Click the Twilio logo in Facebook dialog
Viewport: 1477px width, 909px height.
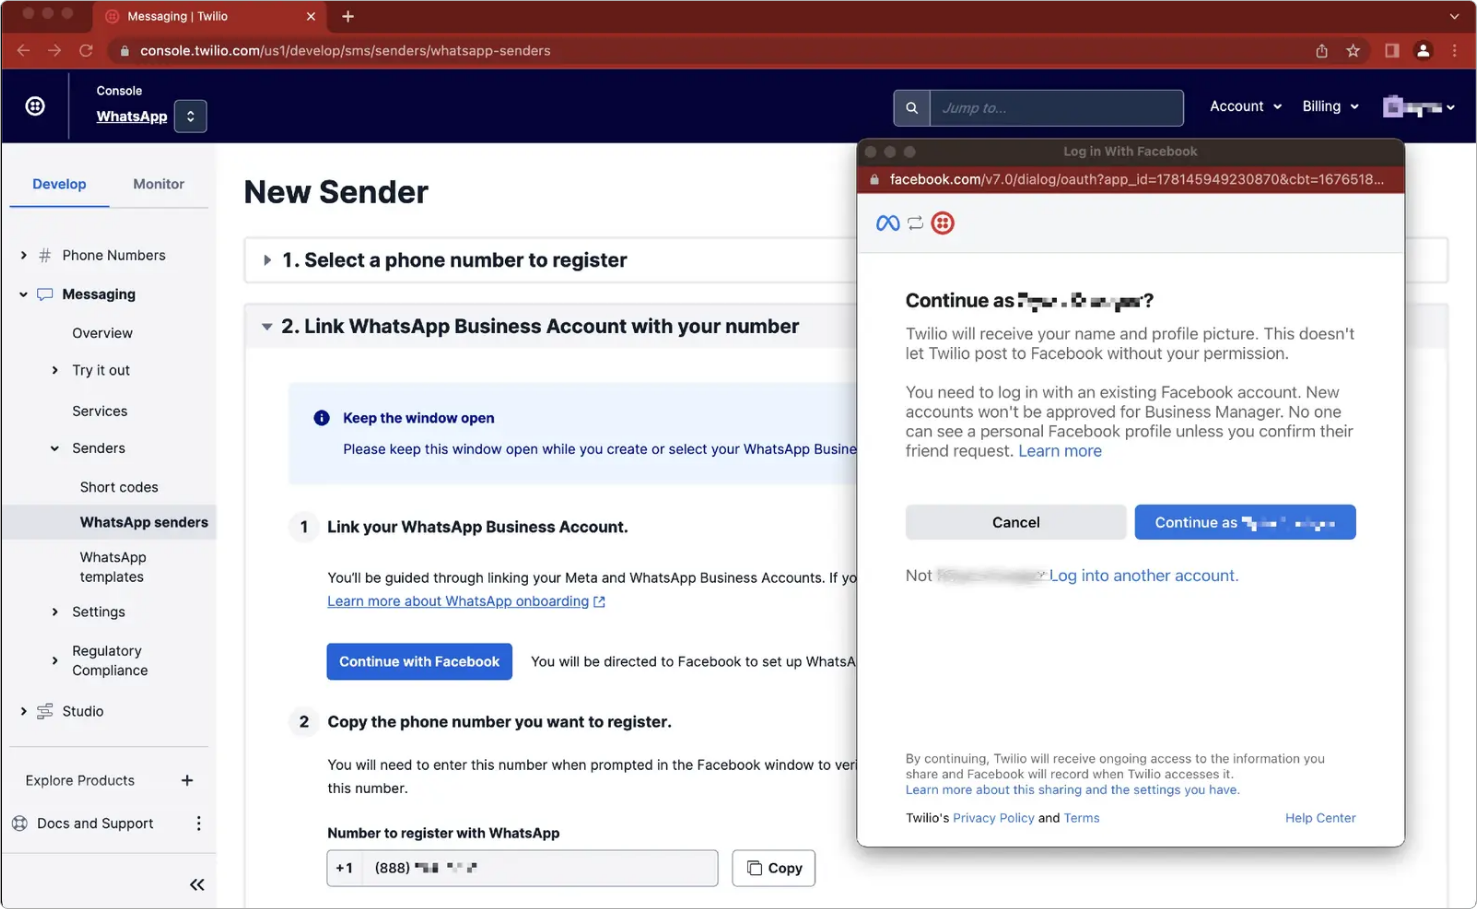point(942,223)
